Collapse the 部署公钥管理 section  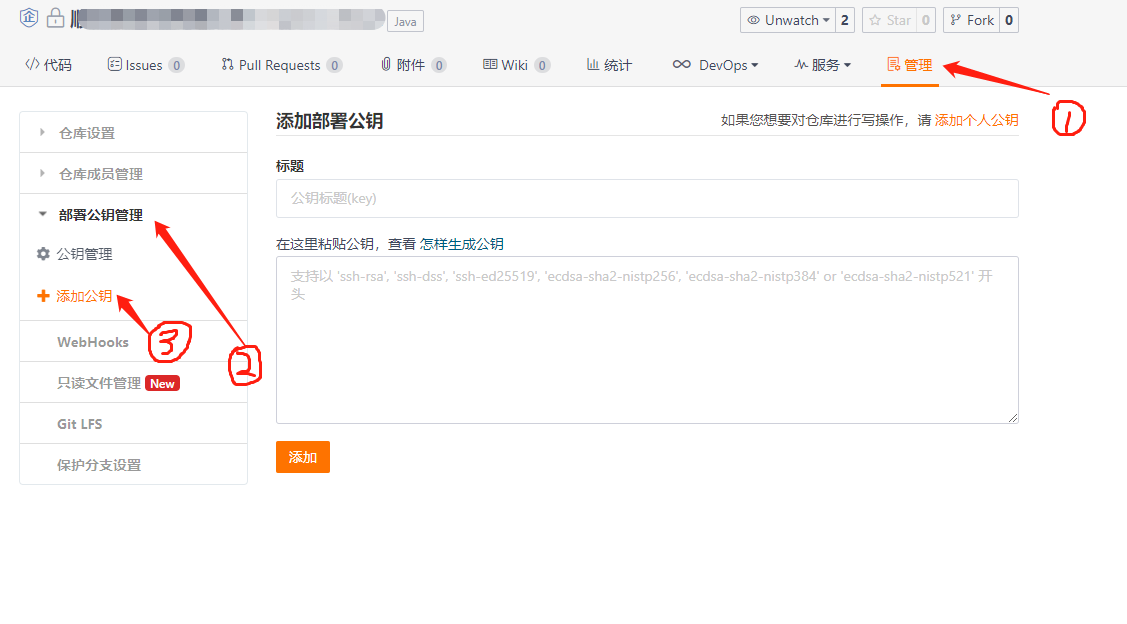pos(134,214)
